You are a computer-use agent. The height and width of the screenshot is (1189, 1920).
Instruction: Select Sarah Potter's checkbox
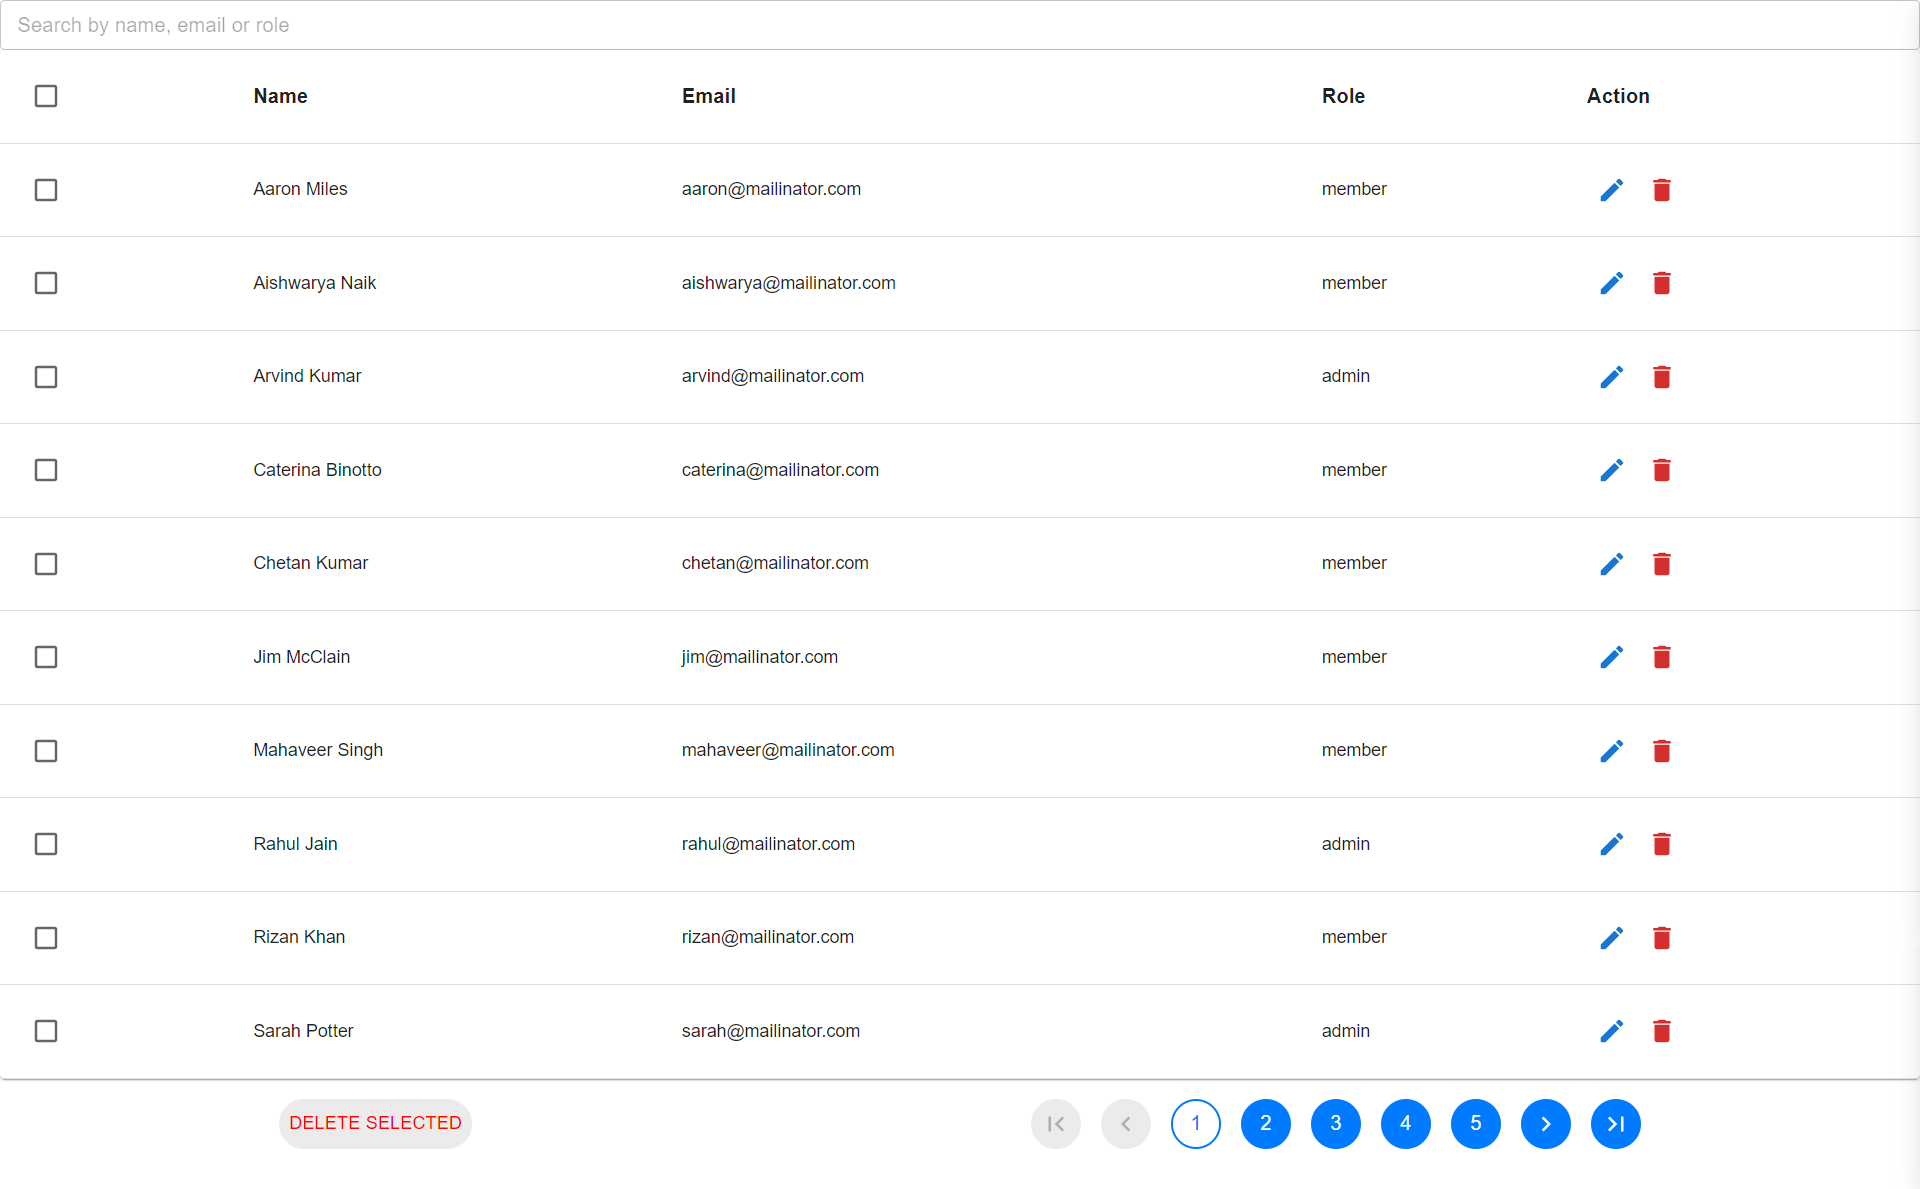[x=46, y=1031]
